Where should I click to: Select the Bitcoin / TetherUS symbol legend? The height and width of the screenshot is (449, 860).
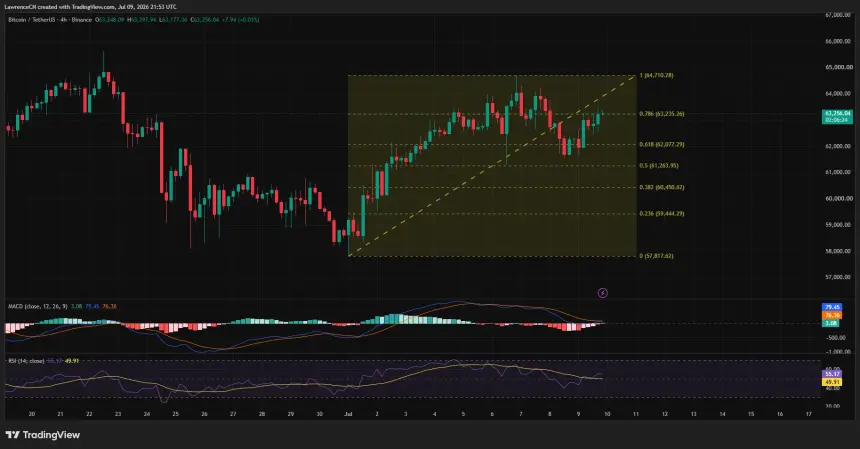[50, 20]
